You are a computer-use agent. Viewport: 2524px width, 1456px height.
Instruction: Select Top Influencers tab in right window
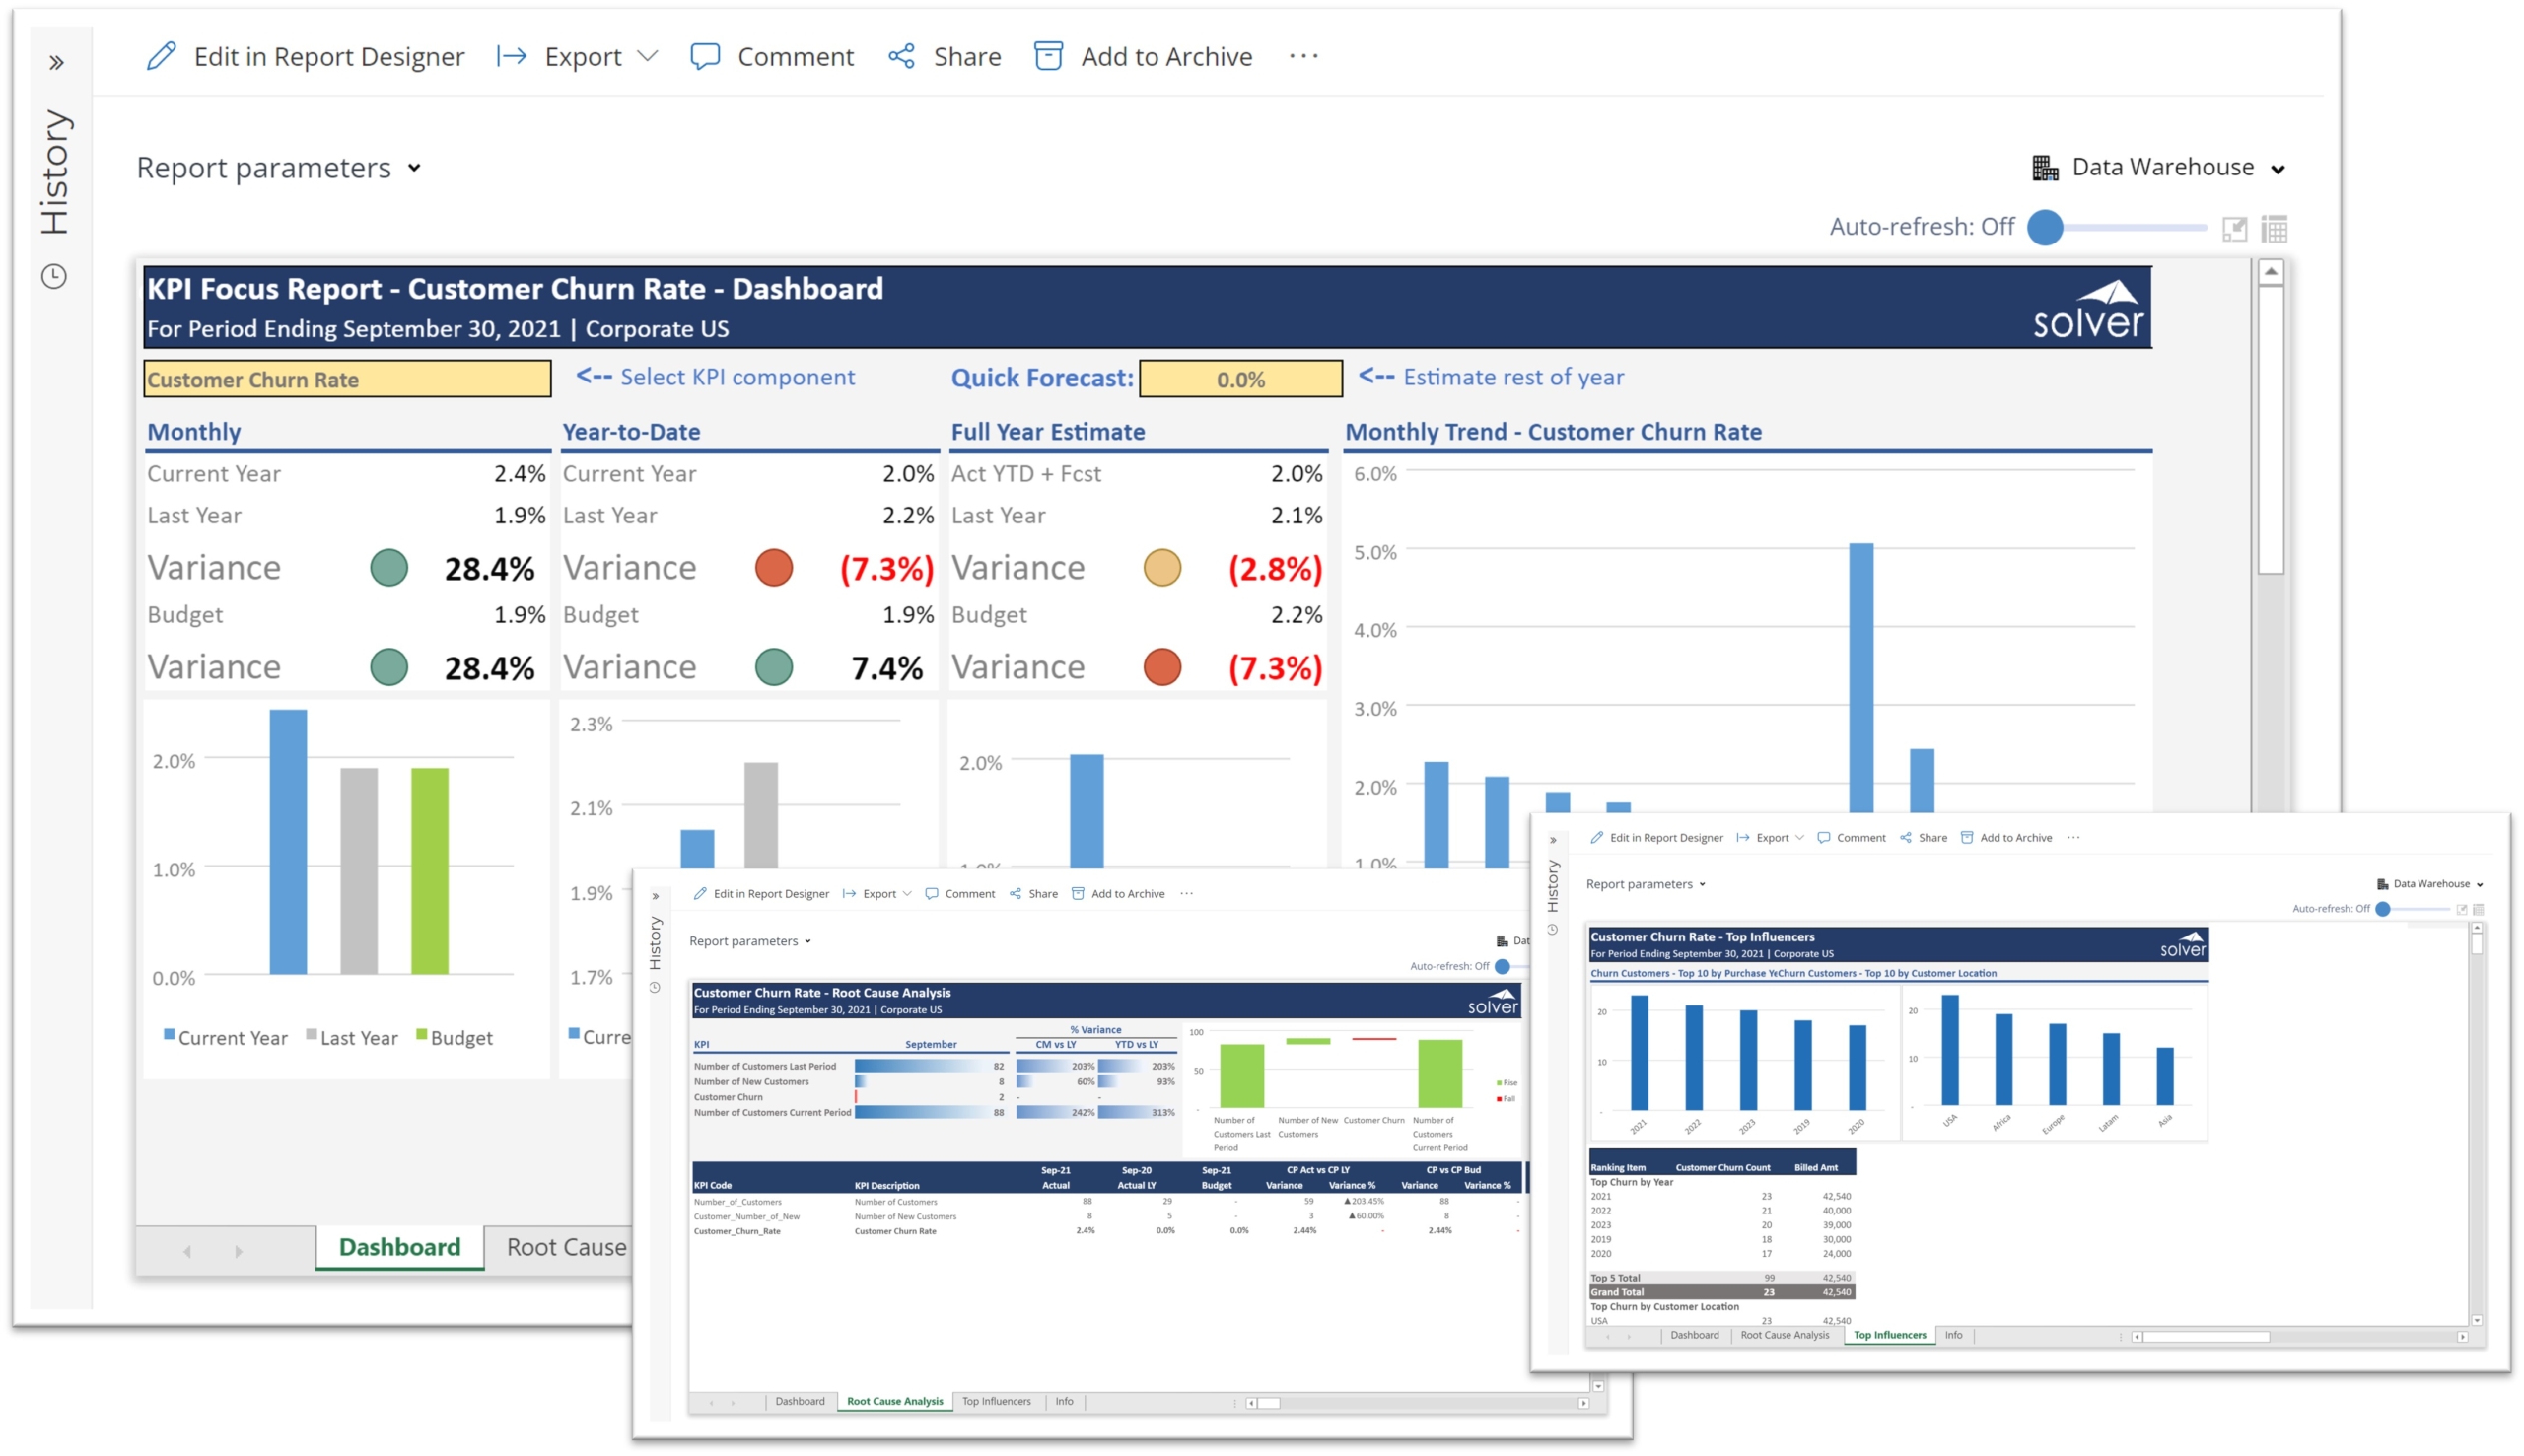tap(1889, 1335)
